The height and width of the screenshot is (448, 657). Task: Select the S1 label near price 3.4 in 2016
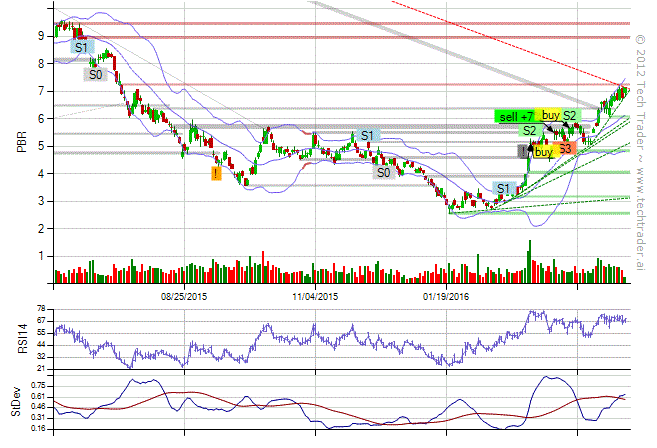[x=503, y=189]
